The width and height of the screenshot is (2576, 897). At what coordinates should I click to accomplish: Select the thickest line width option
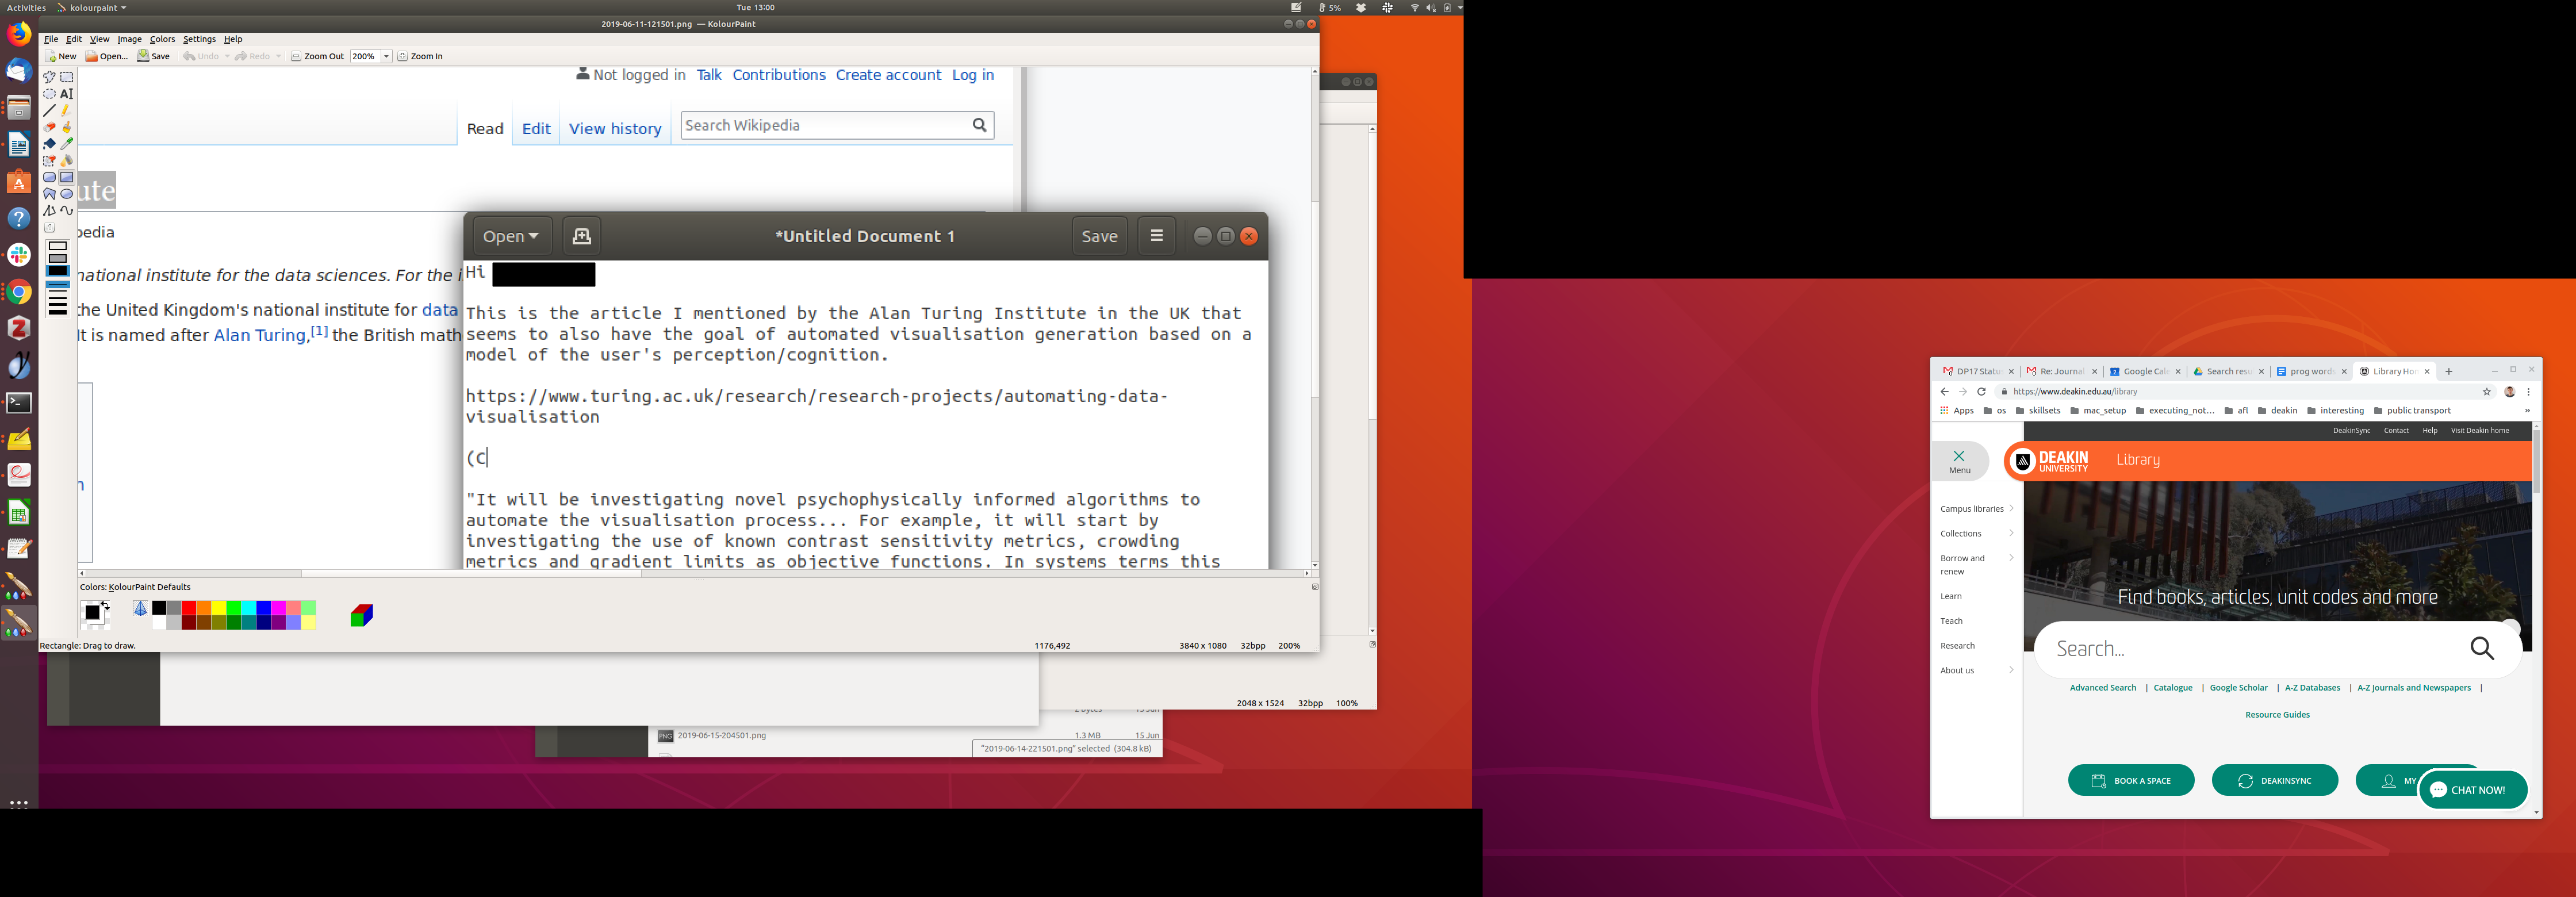click(x=58, y=311)
